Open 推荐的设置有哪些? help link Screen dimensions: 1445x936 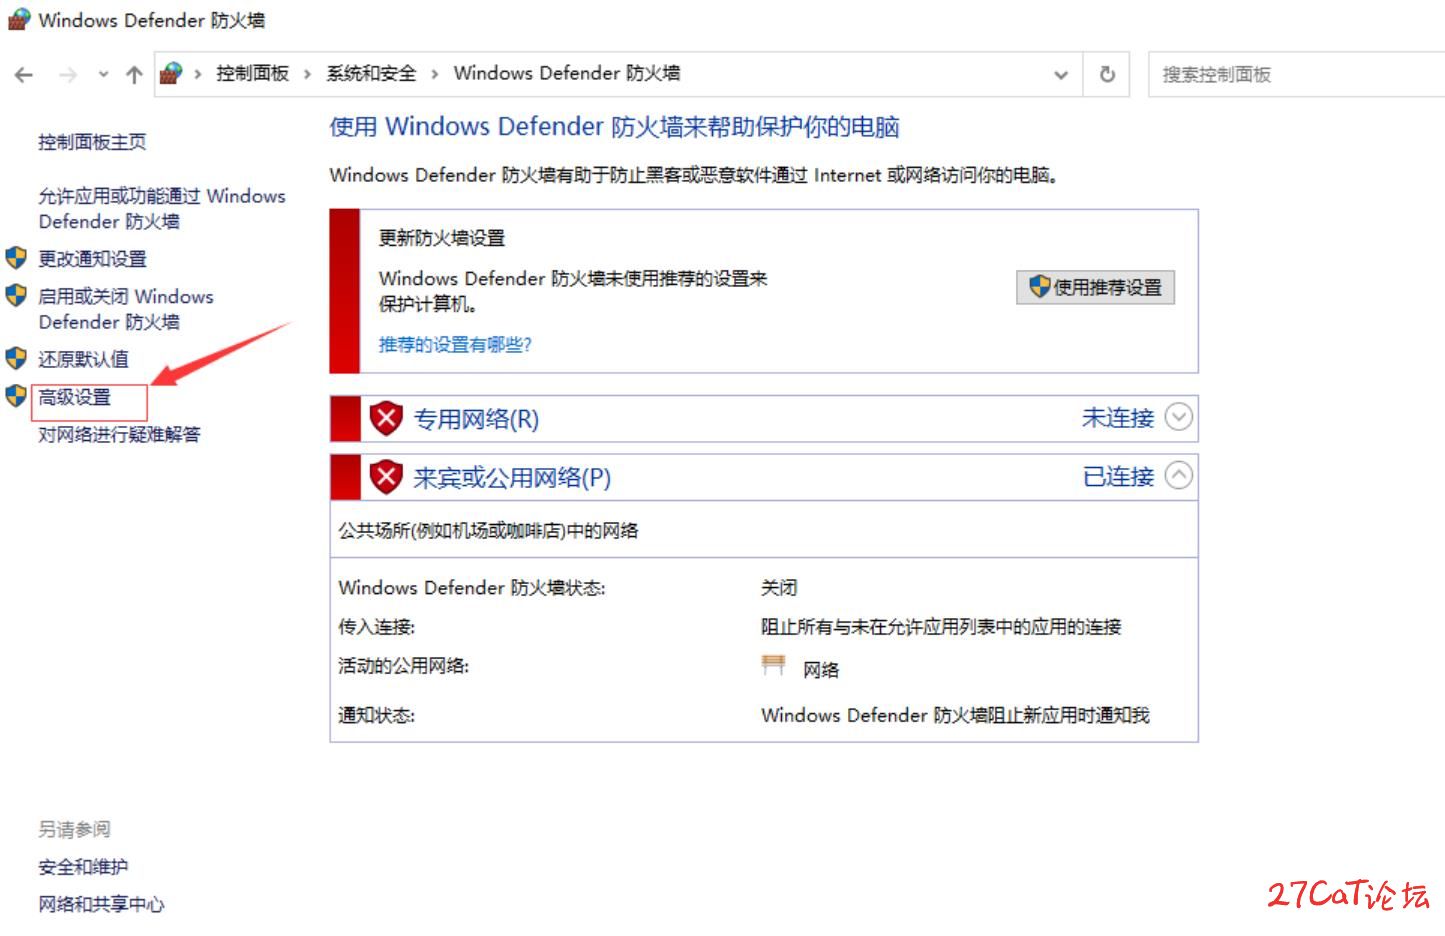[455, 345]
